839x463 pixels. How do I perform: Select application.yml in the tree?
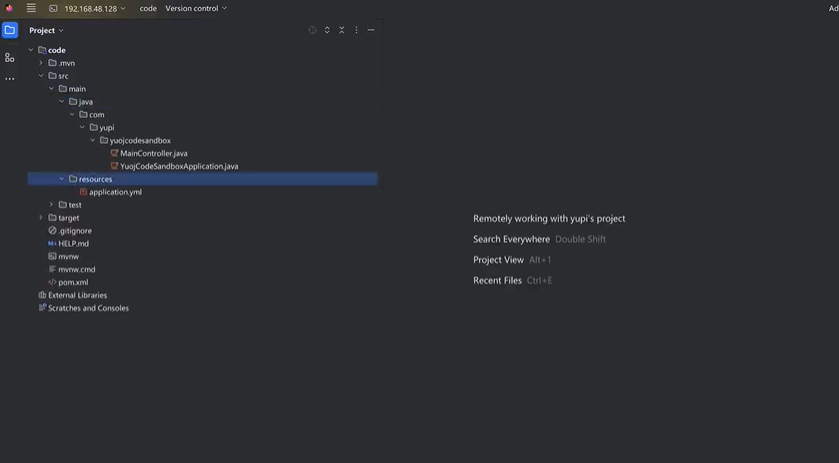116,192
